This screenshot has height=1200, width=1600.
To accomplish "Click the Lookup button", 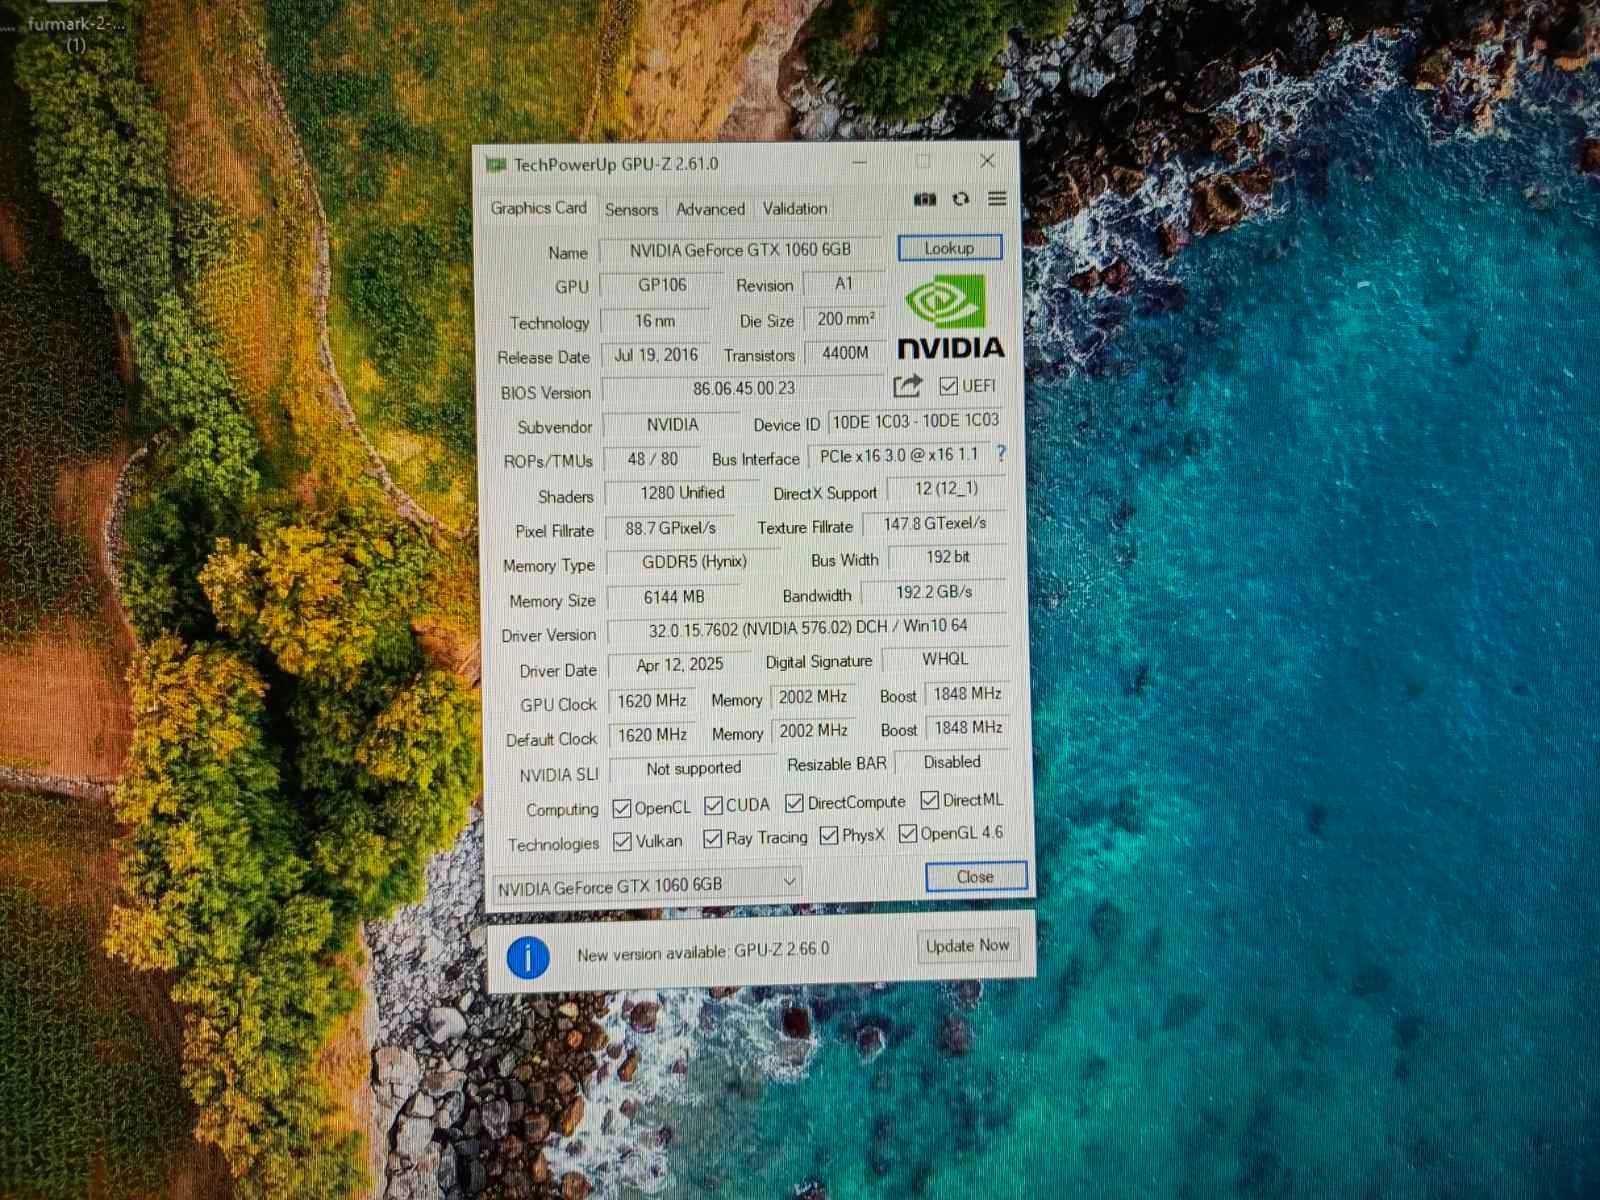I will [949, 247].
